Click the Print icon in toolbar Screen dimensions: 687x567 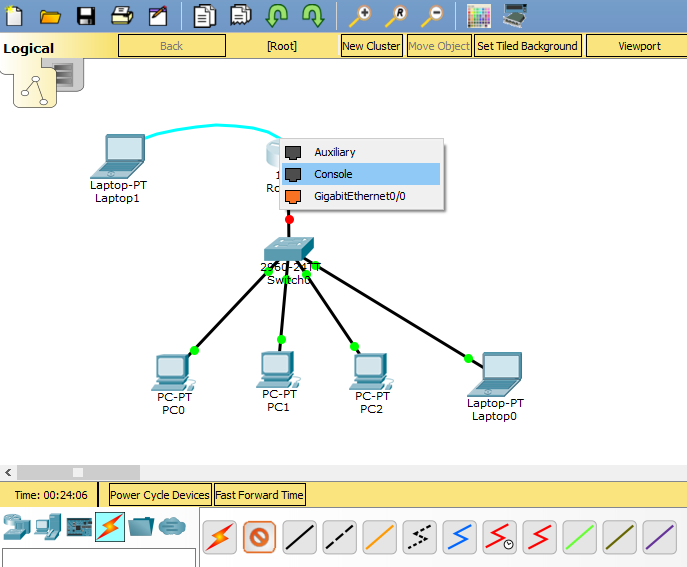[x=121, y=16]
